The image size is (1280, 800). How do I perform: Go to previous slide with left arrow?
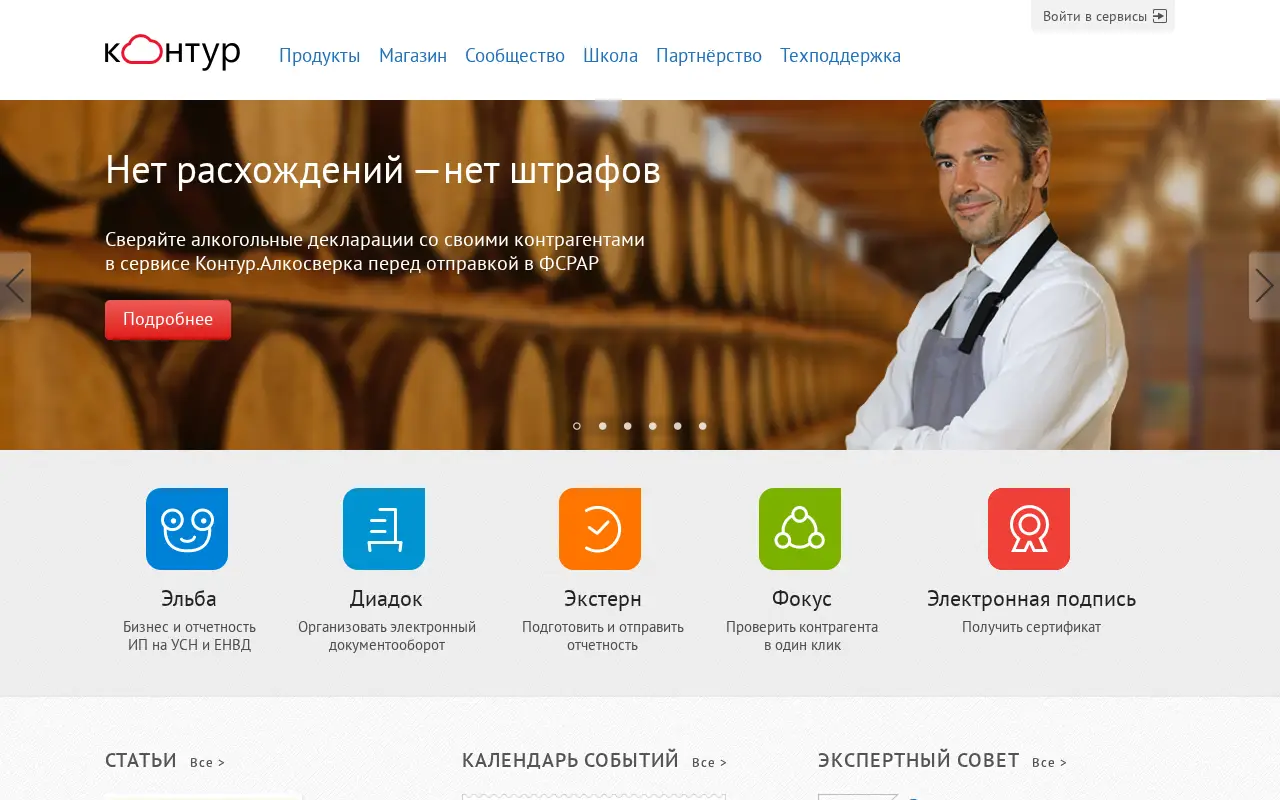pos(15,286)
